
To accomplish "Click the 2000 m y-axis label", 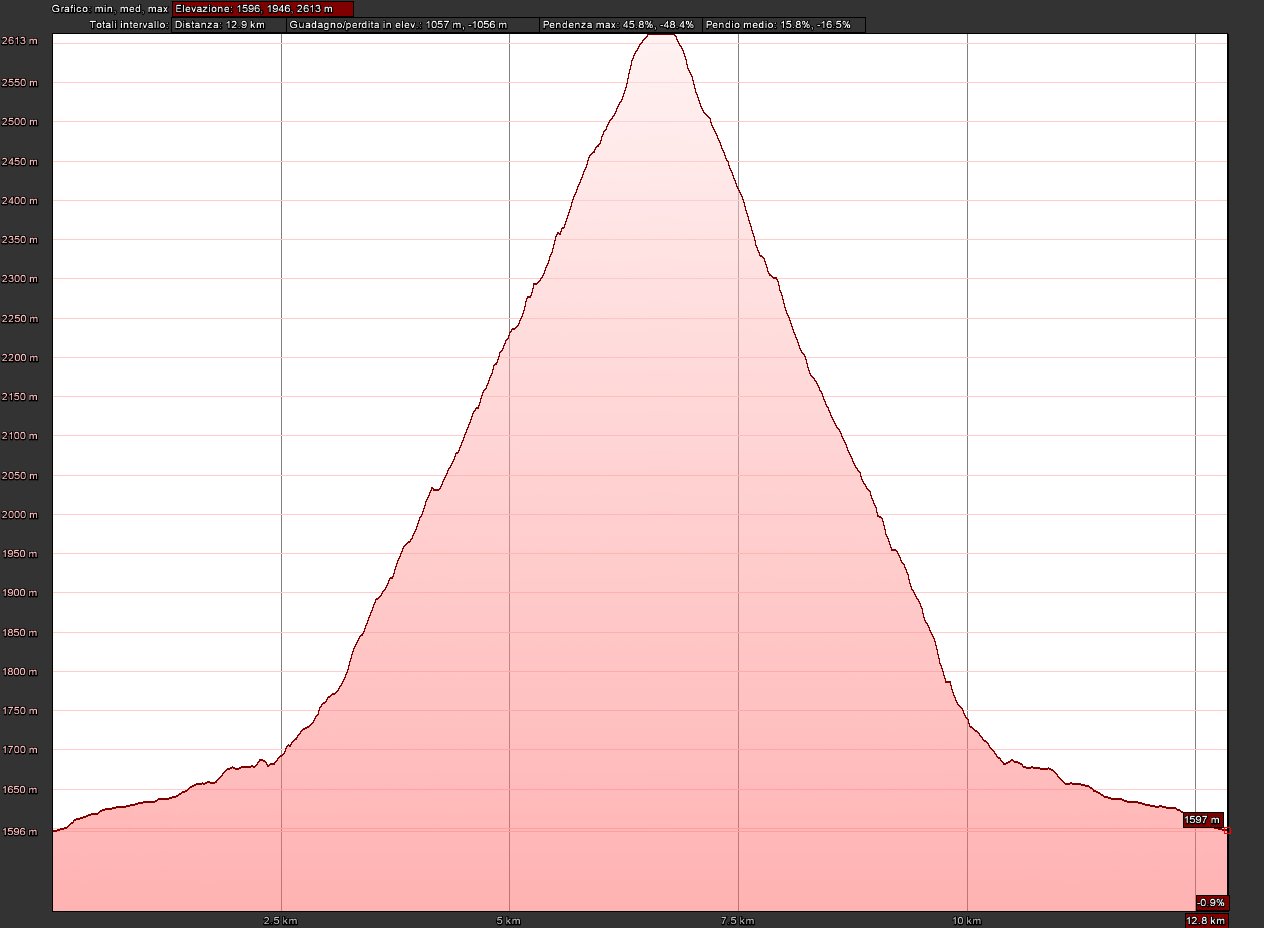I will pyautogui.click(x=20, y=515).
